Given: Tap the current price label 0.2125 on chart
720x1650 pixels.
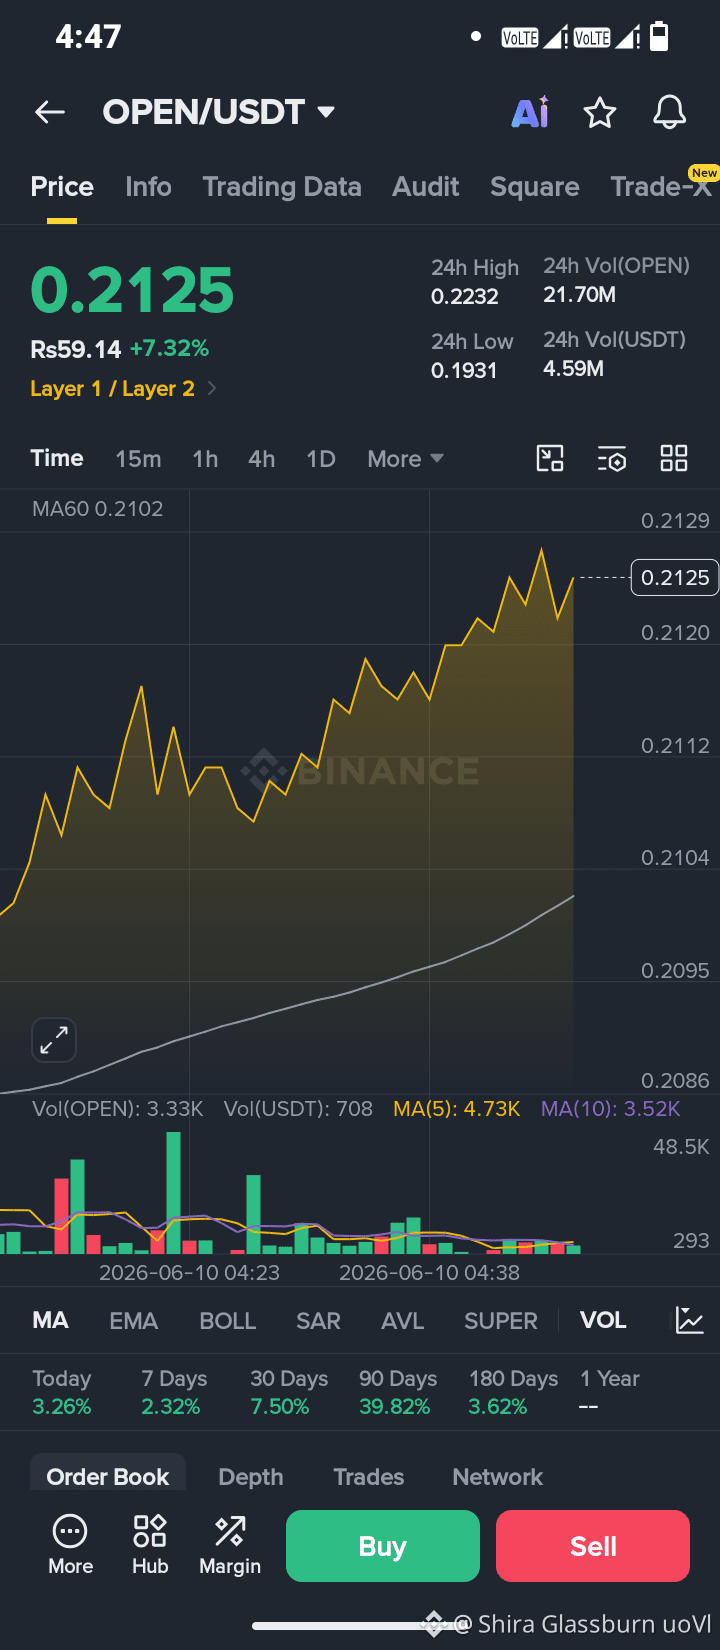Looking at the screenshot, I should pos(675,578).
